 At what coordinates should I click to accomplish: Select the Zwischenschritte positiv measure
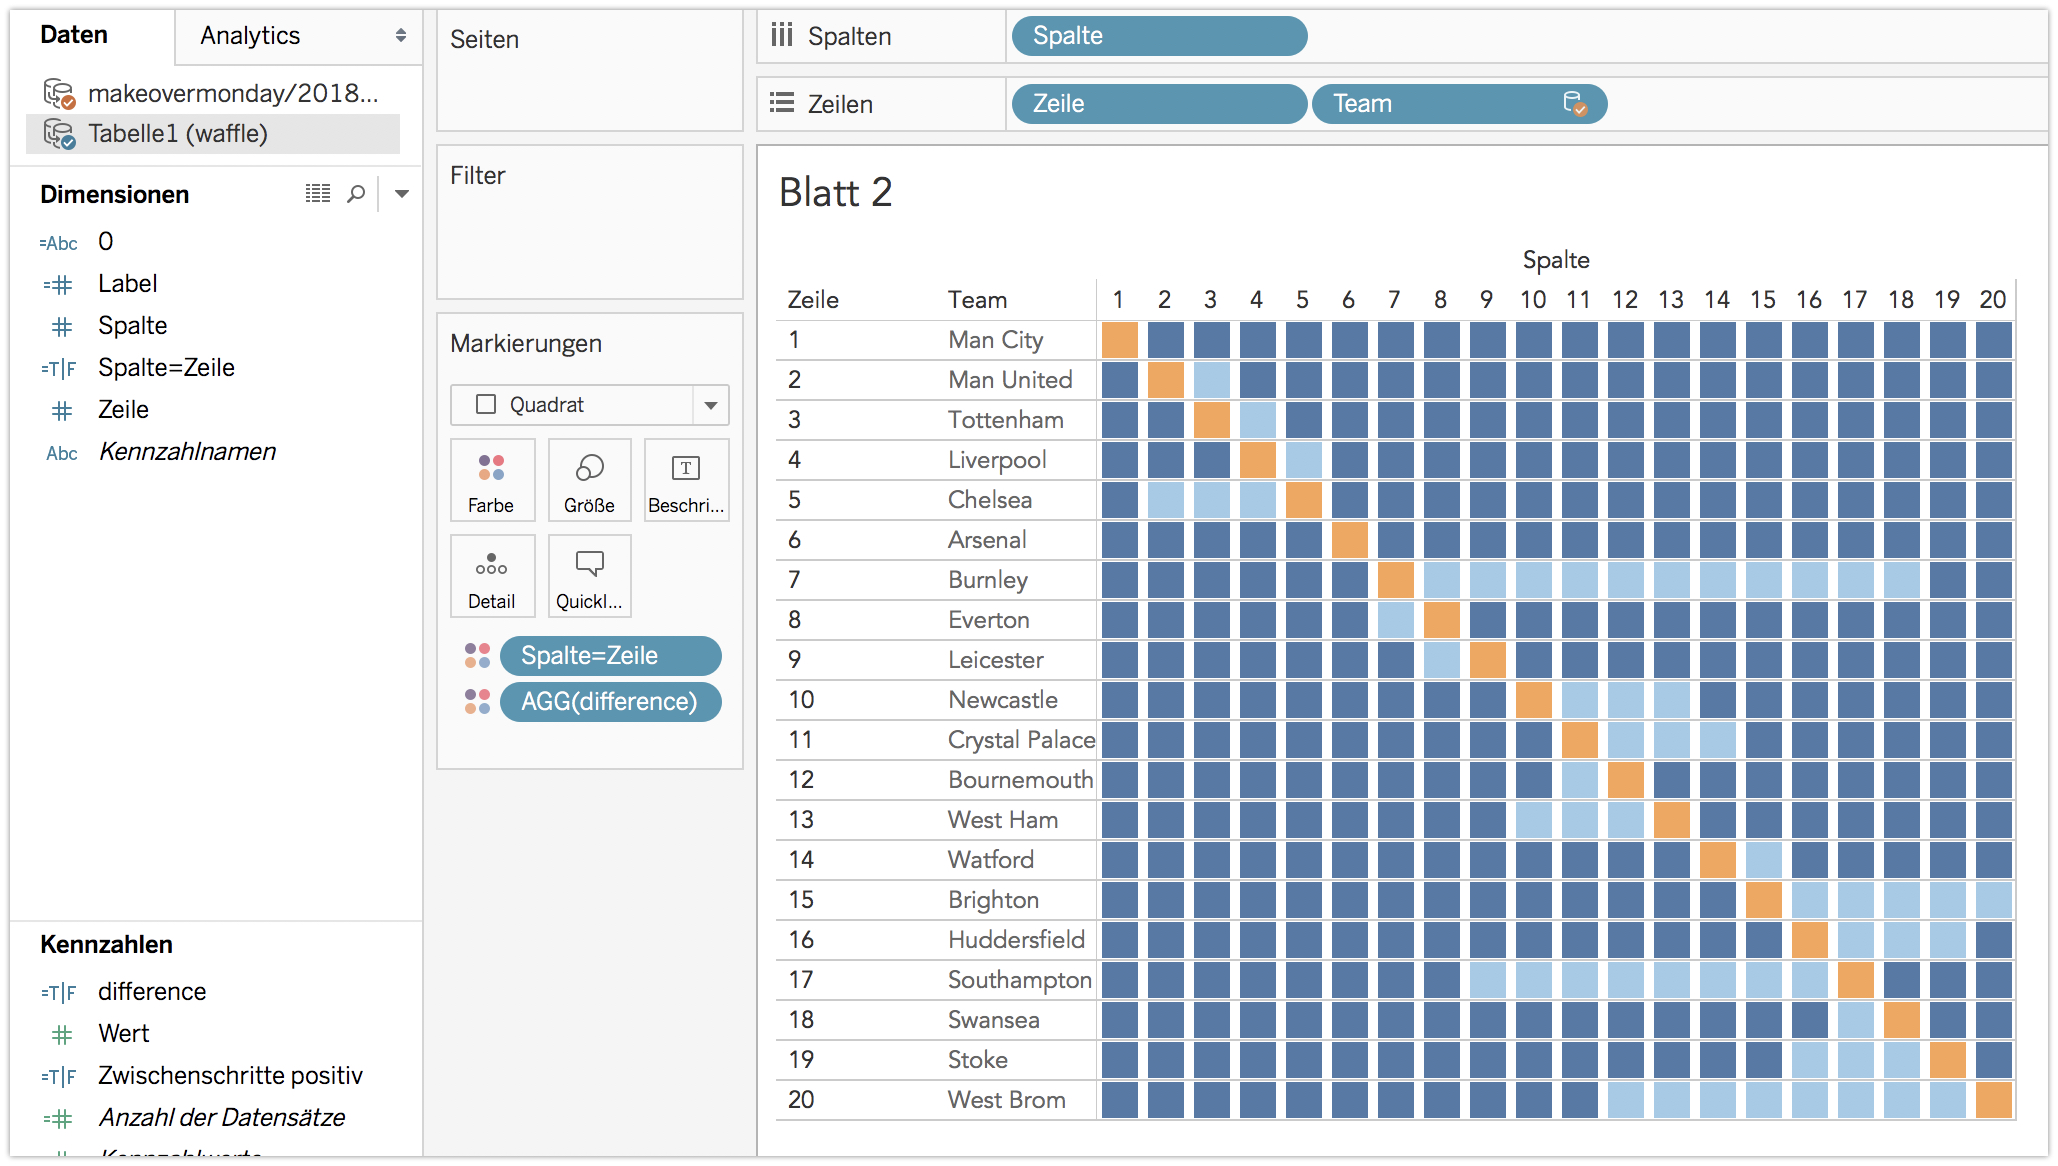point(231,1076)
